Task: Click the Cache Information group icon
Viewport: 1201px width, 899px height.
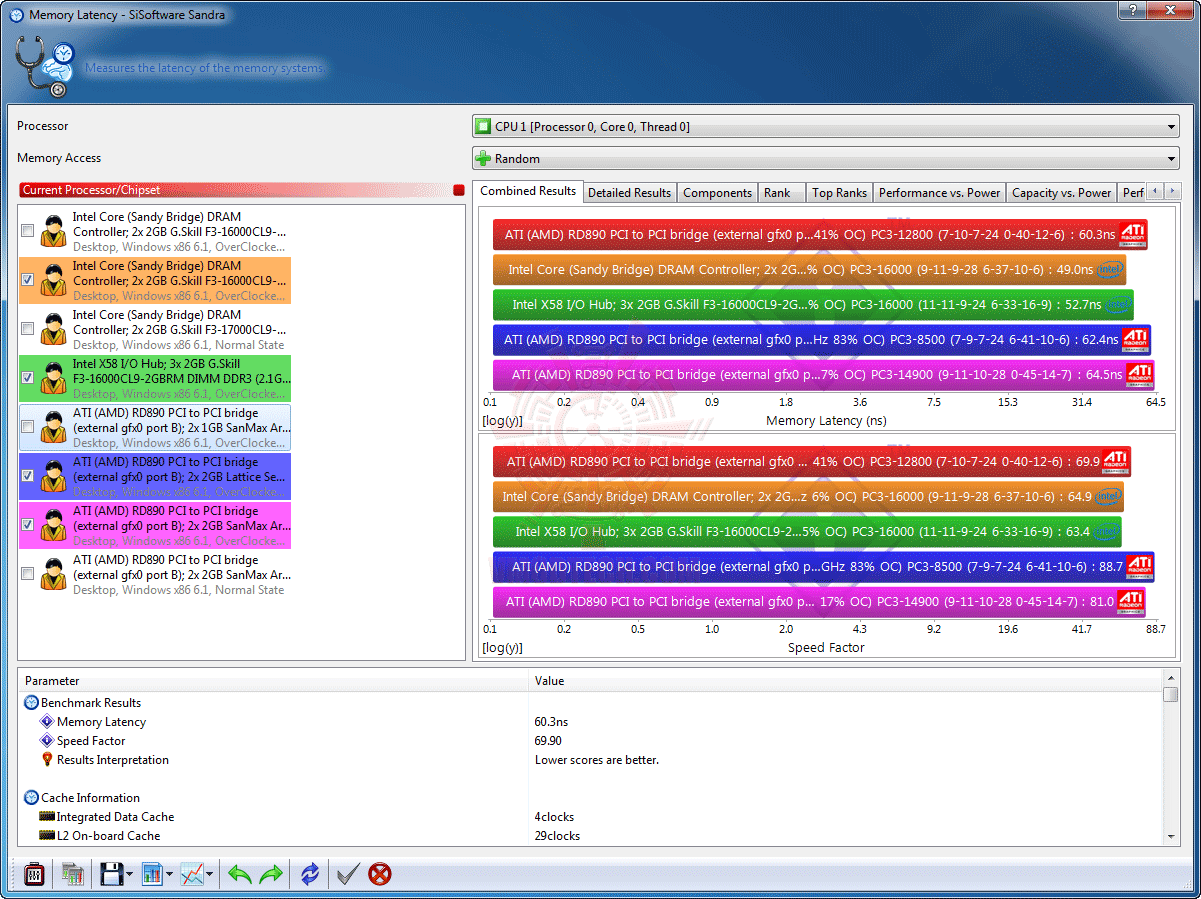Action: (31, 798)
